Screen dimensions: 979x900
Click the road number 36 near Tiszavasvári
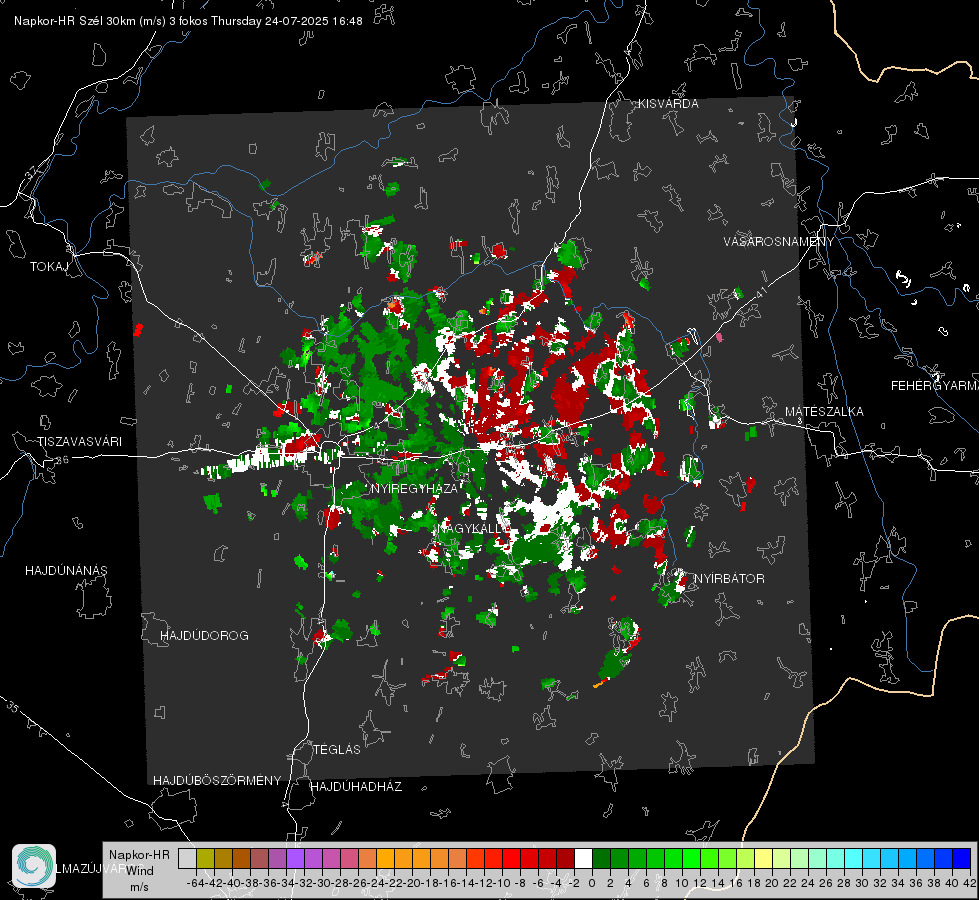[x=62, y=460]
